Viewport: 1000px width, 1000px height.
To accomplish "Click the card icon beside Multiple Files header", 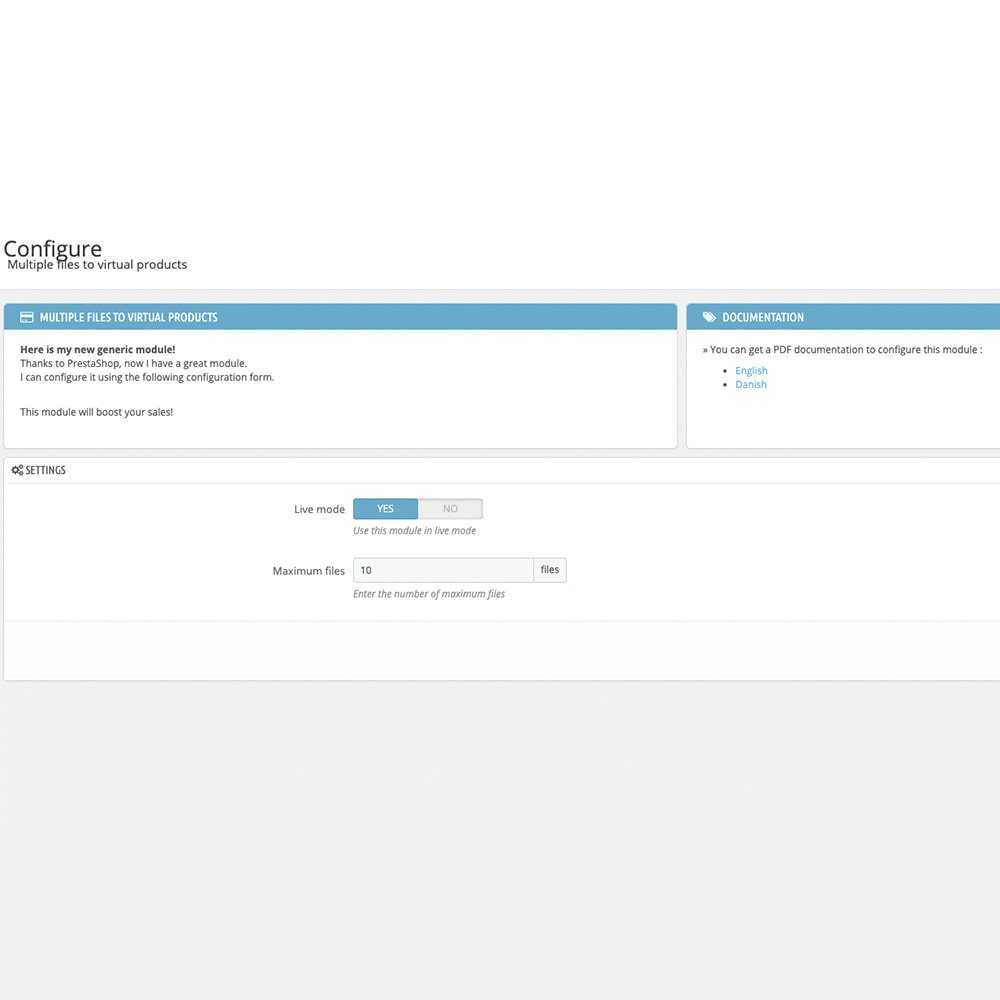I will pos(27,317).
